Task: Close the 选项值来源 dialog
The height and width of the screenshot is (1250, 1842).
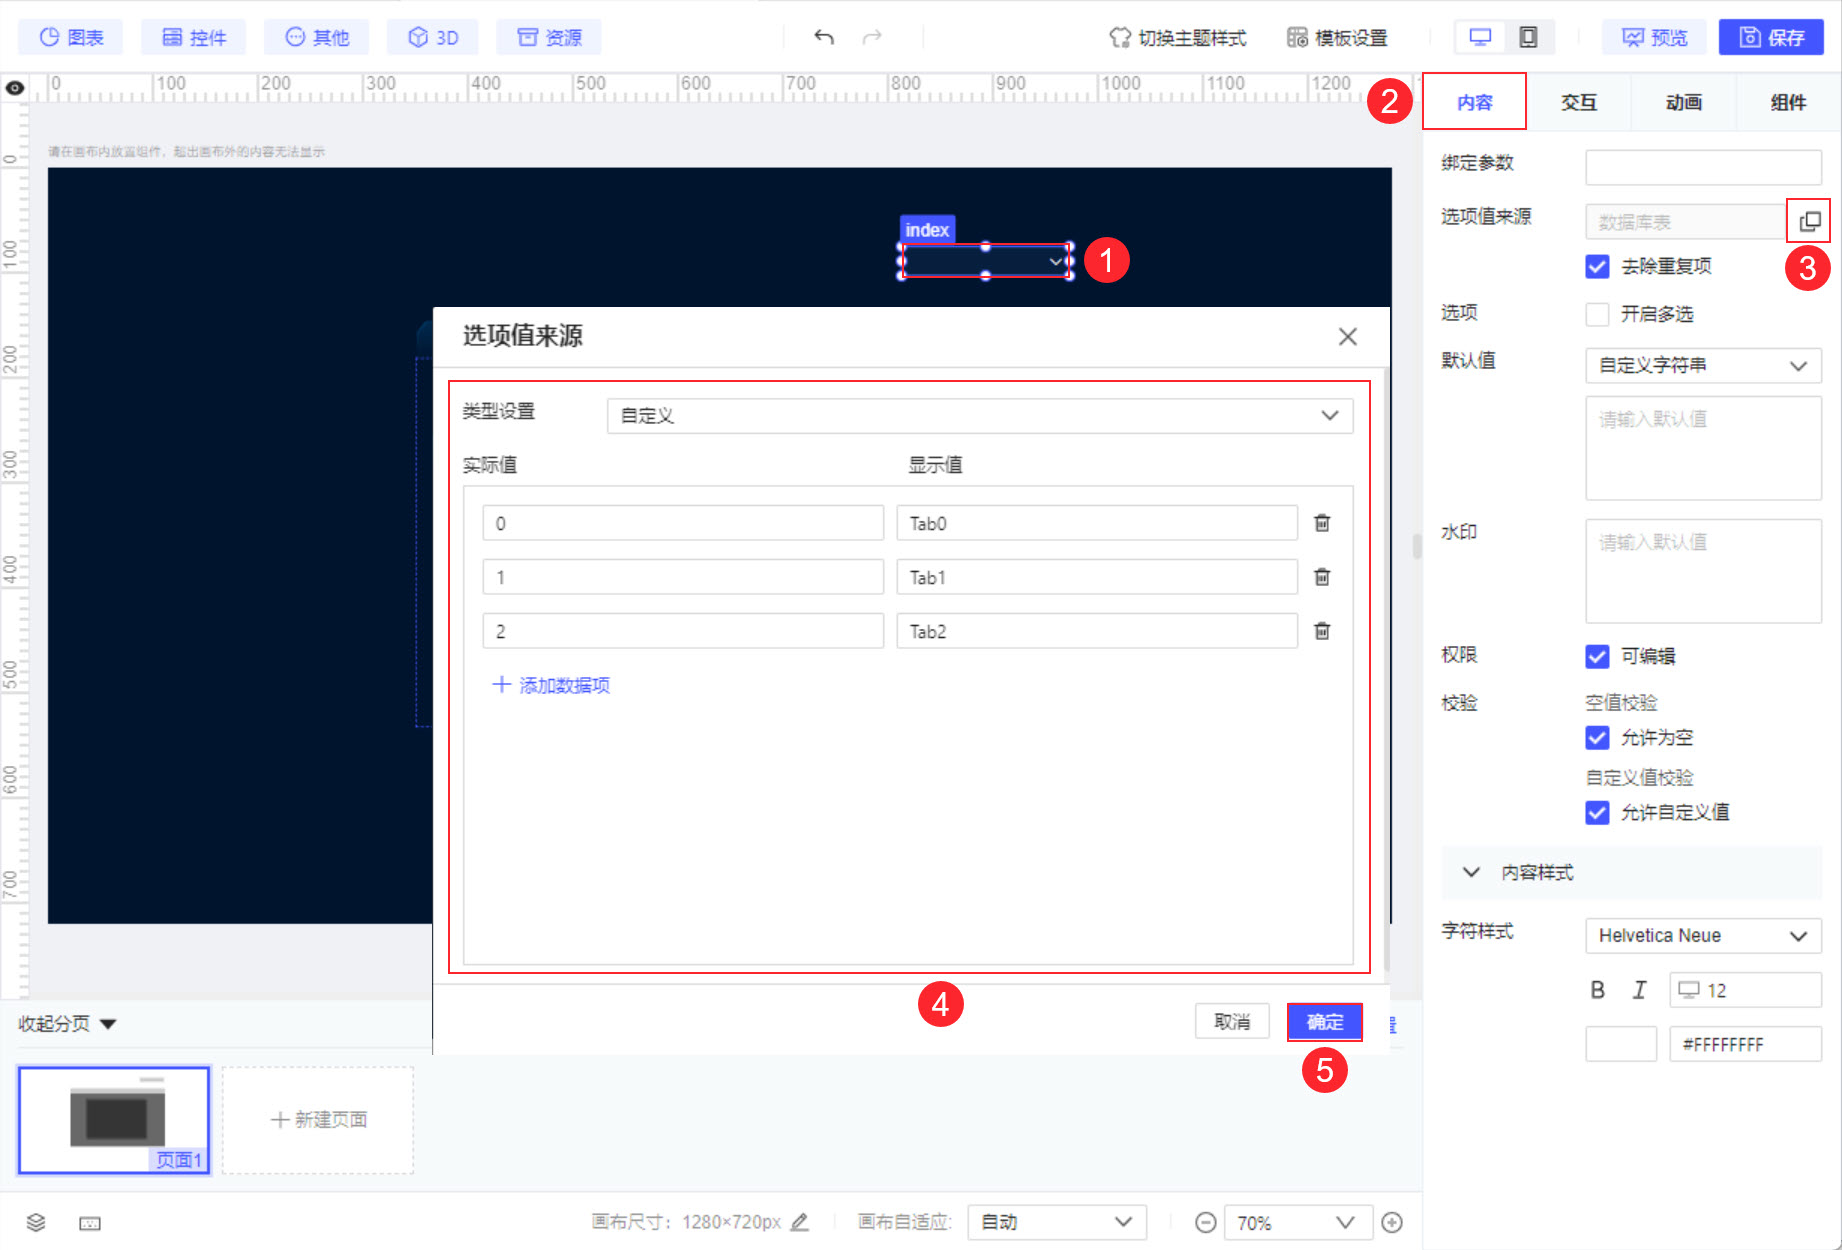Action: 1347,337
